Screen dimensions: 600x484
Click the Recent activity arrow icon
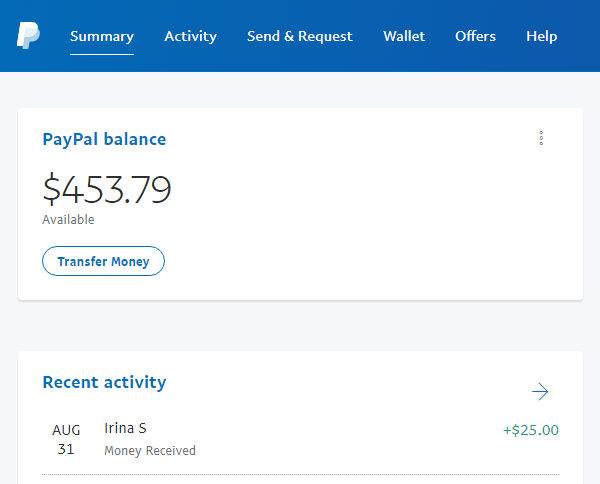point(540,391)
